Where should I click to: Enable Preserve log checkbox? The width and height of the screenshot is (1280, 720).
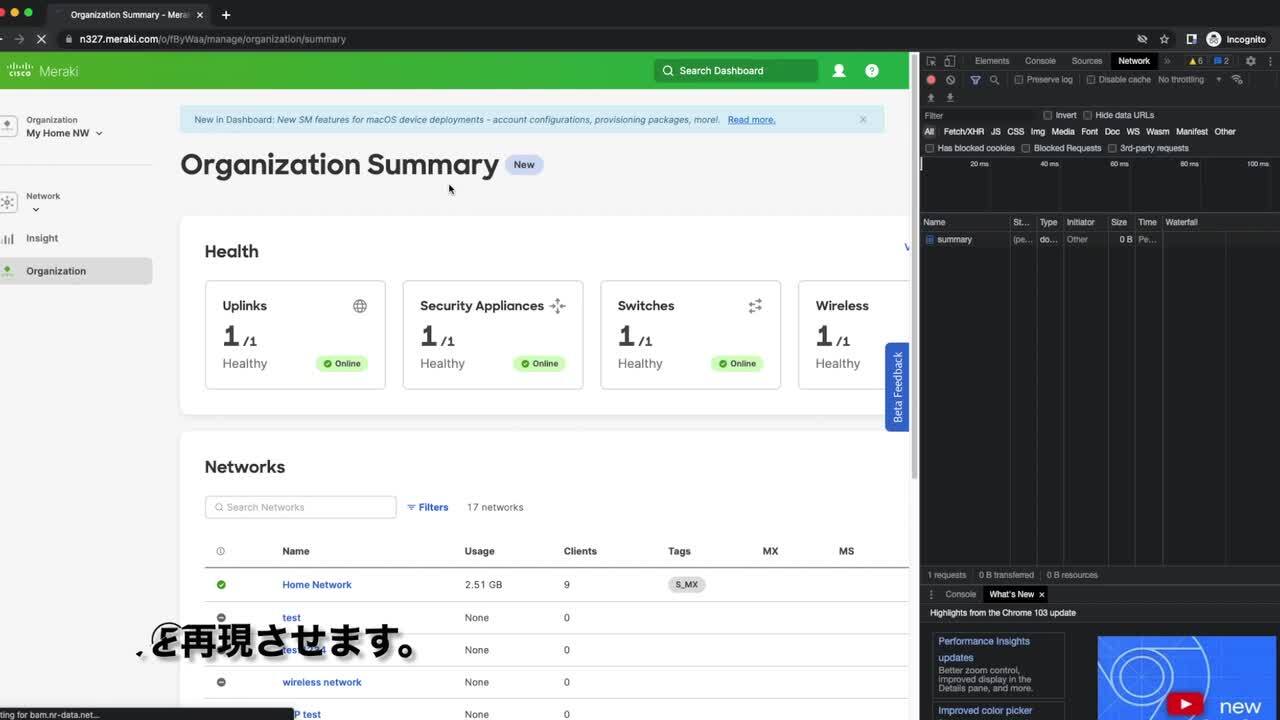tap(1019, 80)
